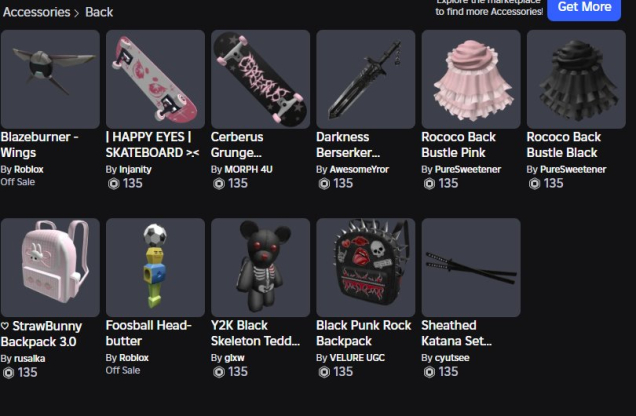This screenshot has height=416, width=636.
Task: Open Cerberus Grunge skateboard thumbnail
Action: tap(260, 79)
